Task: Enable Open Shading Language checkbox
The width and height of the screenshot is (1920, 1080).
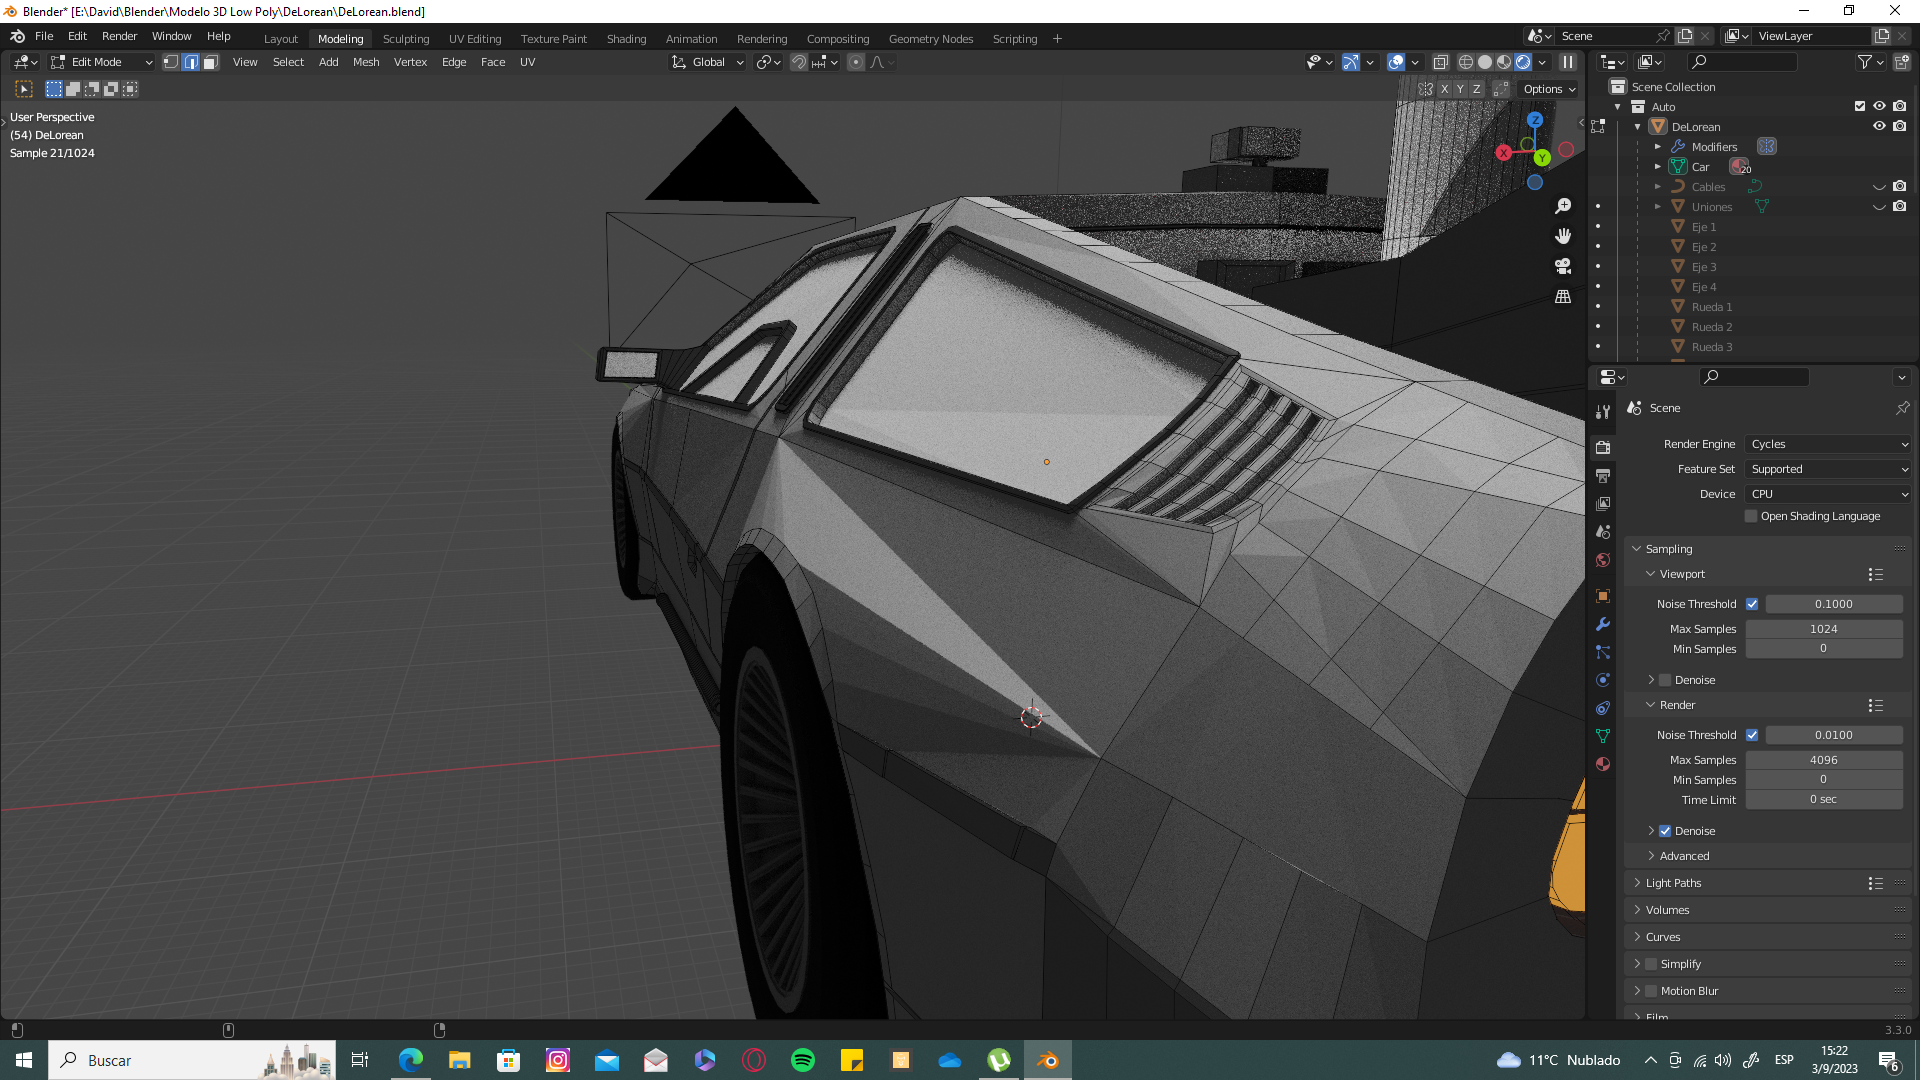Action: [1751, 516]
